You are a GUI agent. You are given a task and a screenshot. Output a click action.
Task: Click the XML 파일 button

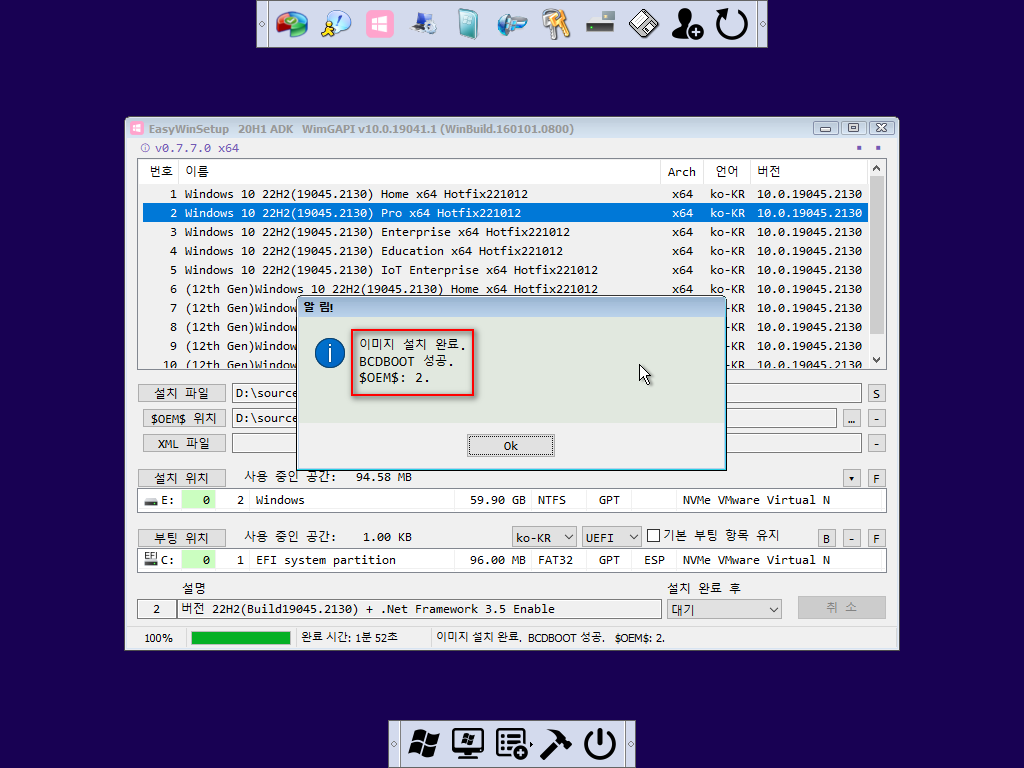[x=184, y=443]
